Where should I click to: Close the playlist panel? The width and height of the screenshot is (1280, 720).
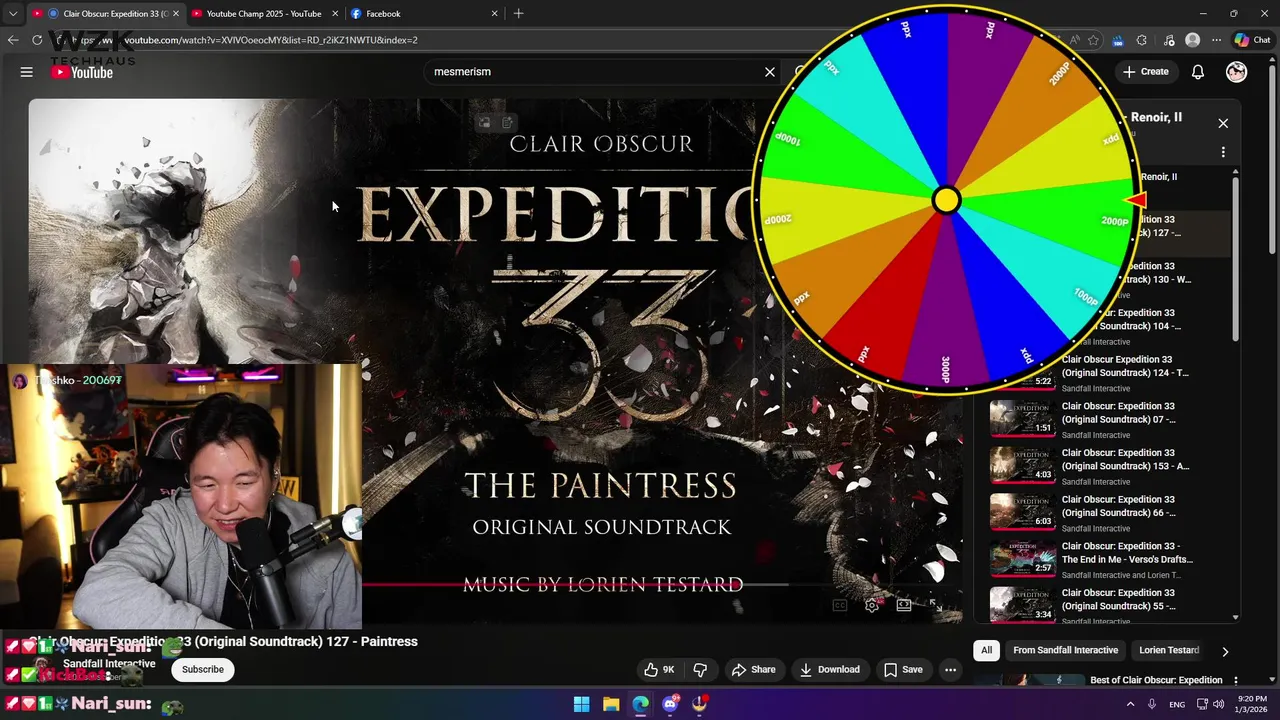tap(1223, 123)
